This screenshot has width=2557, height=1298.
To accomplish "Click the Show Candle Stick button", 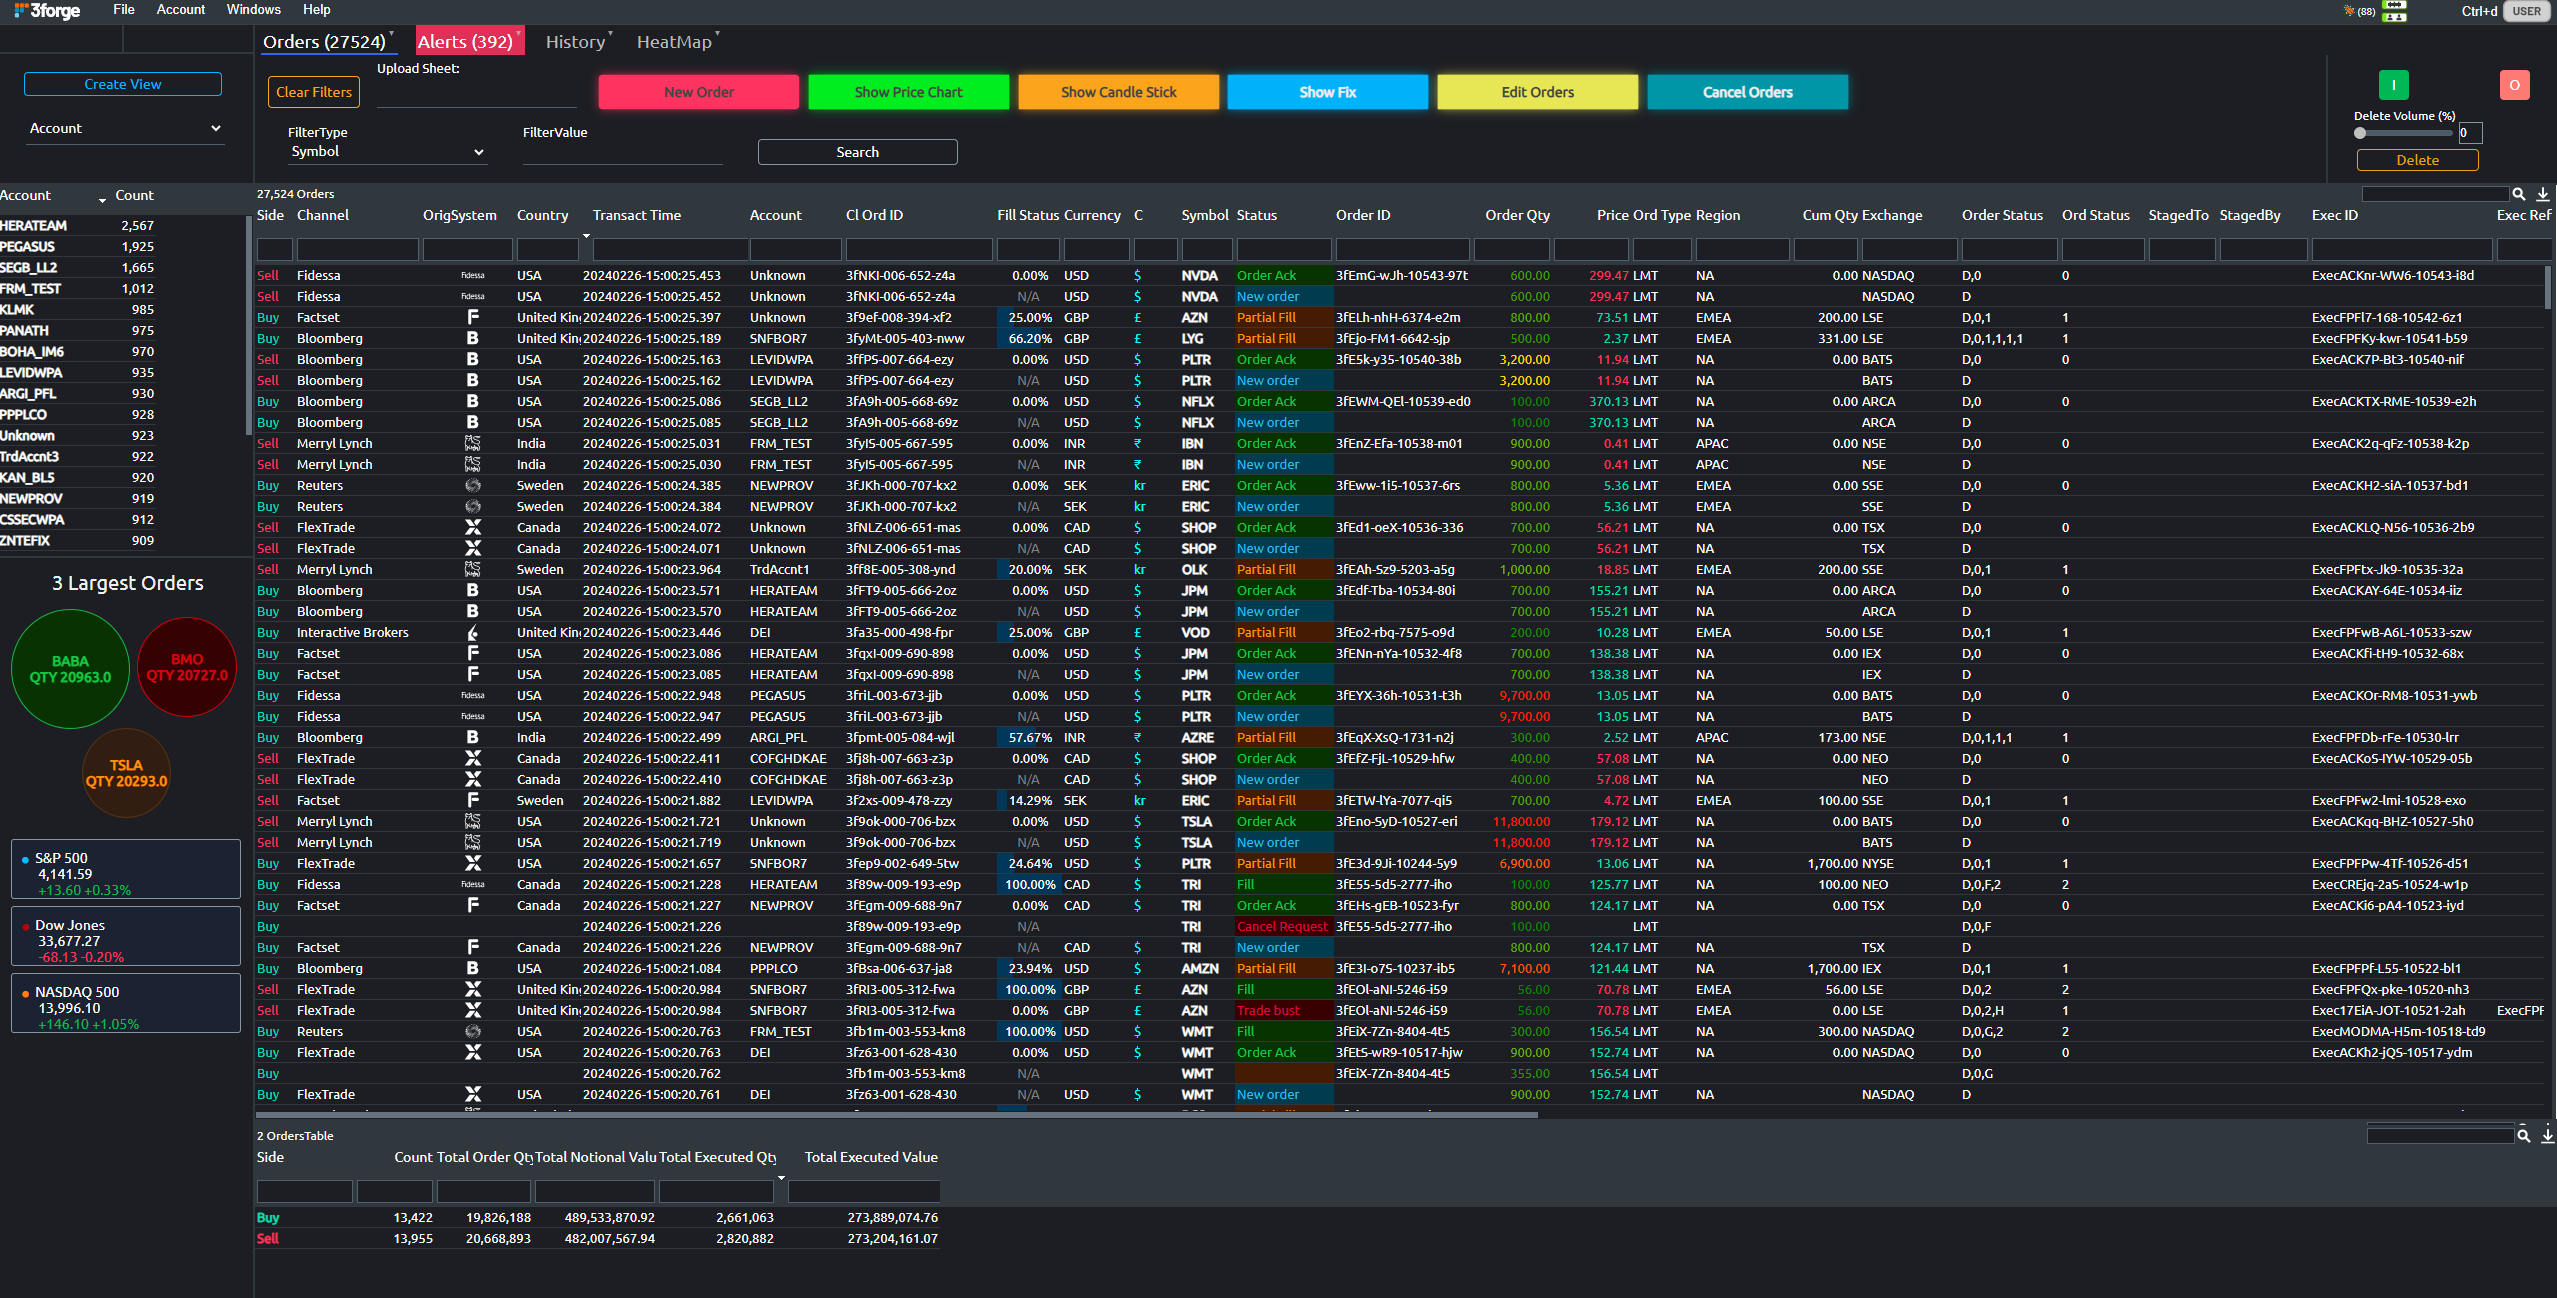I will click(1119, 92).
